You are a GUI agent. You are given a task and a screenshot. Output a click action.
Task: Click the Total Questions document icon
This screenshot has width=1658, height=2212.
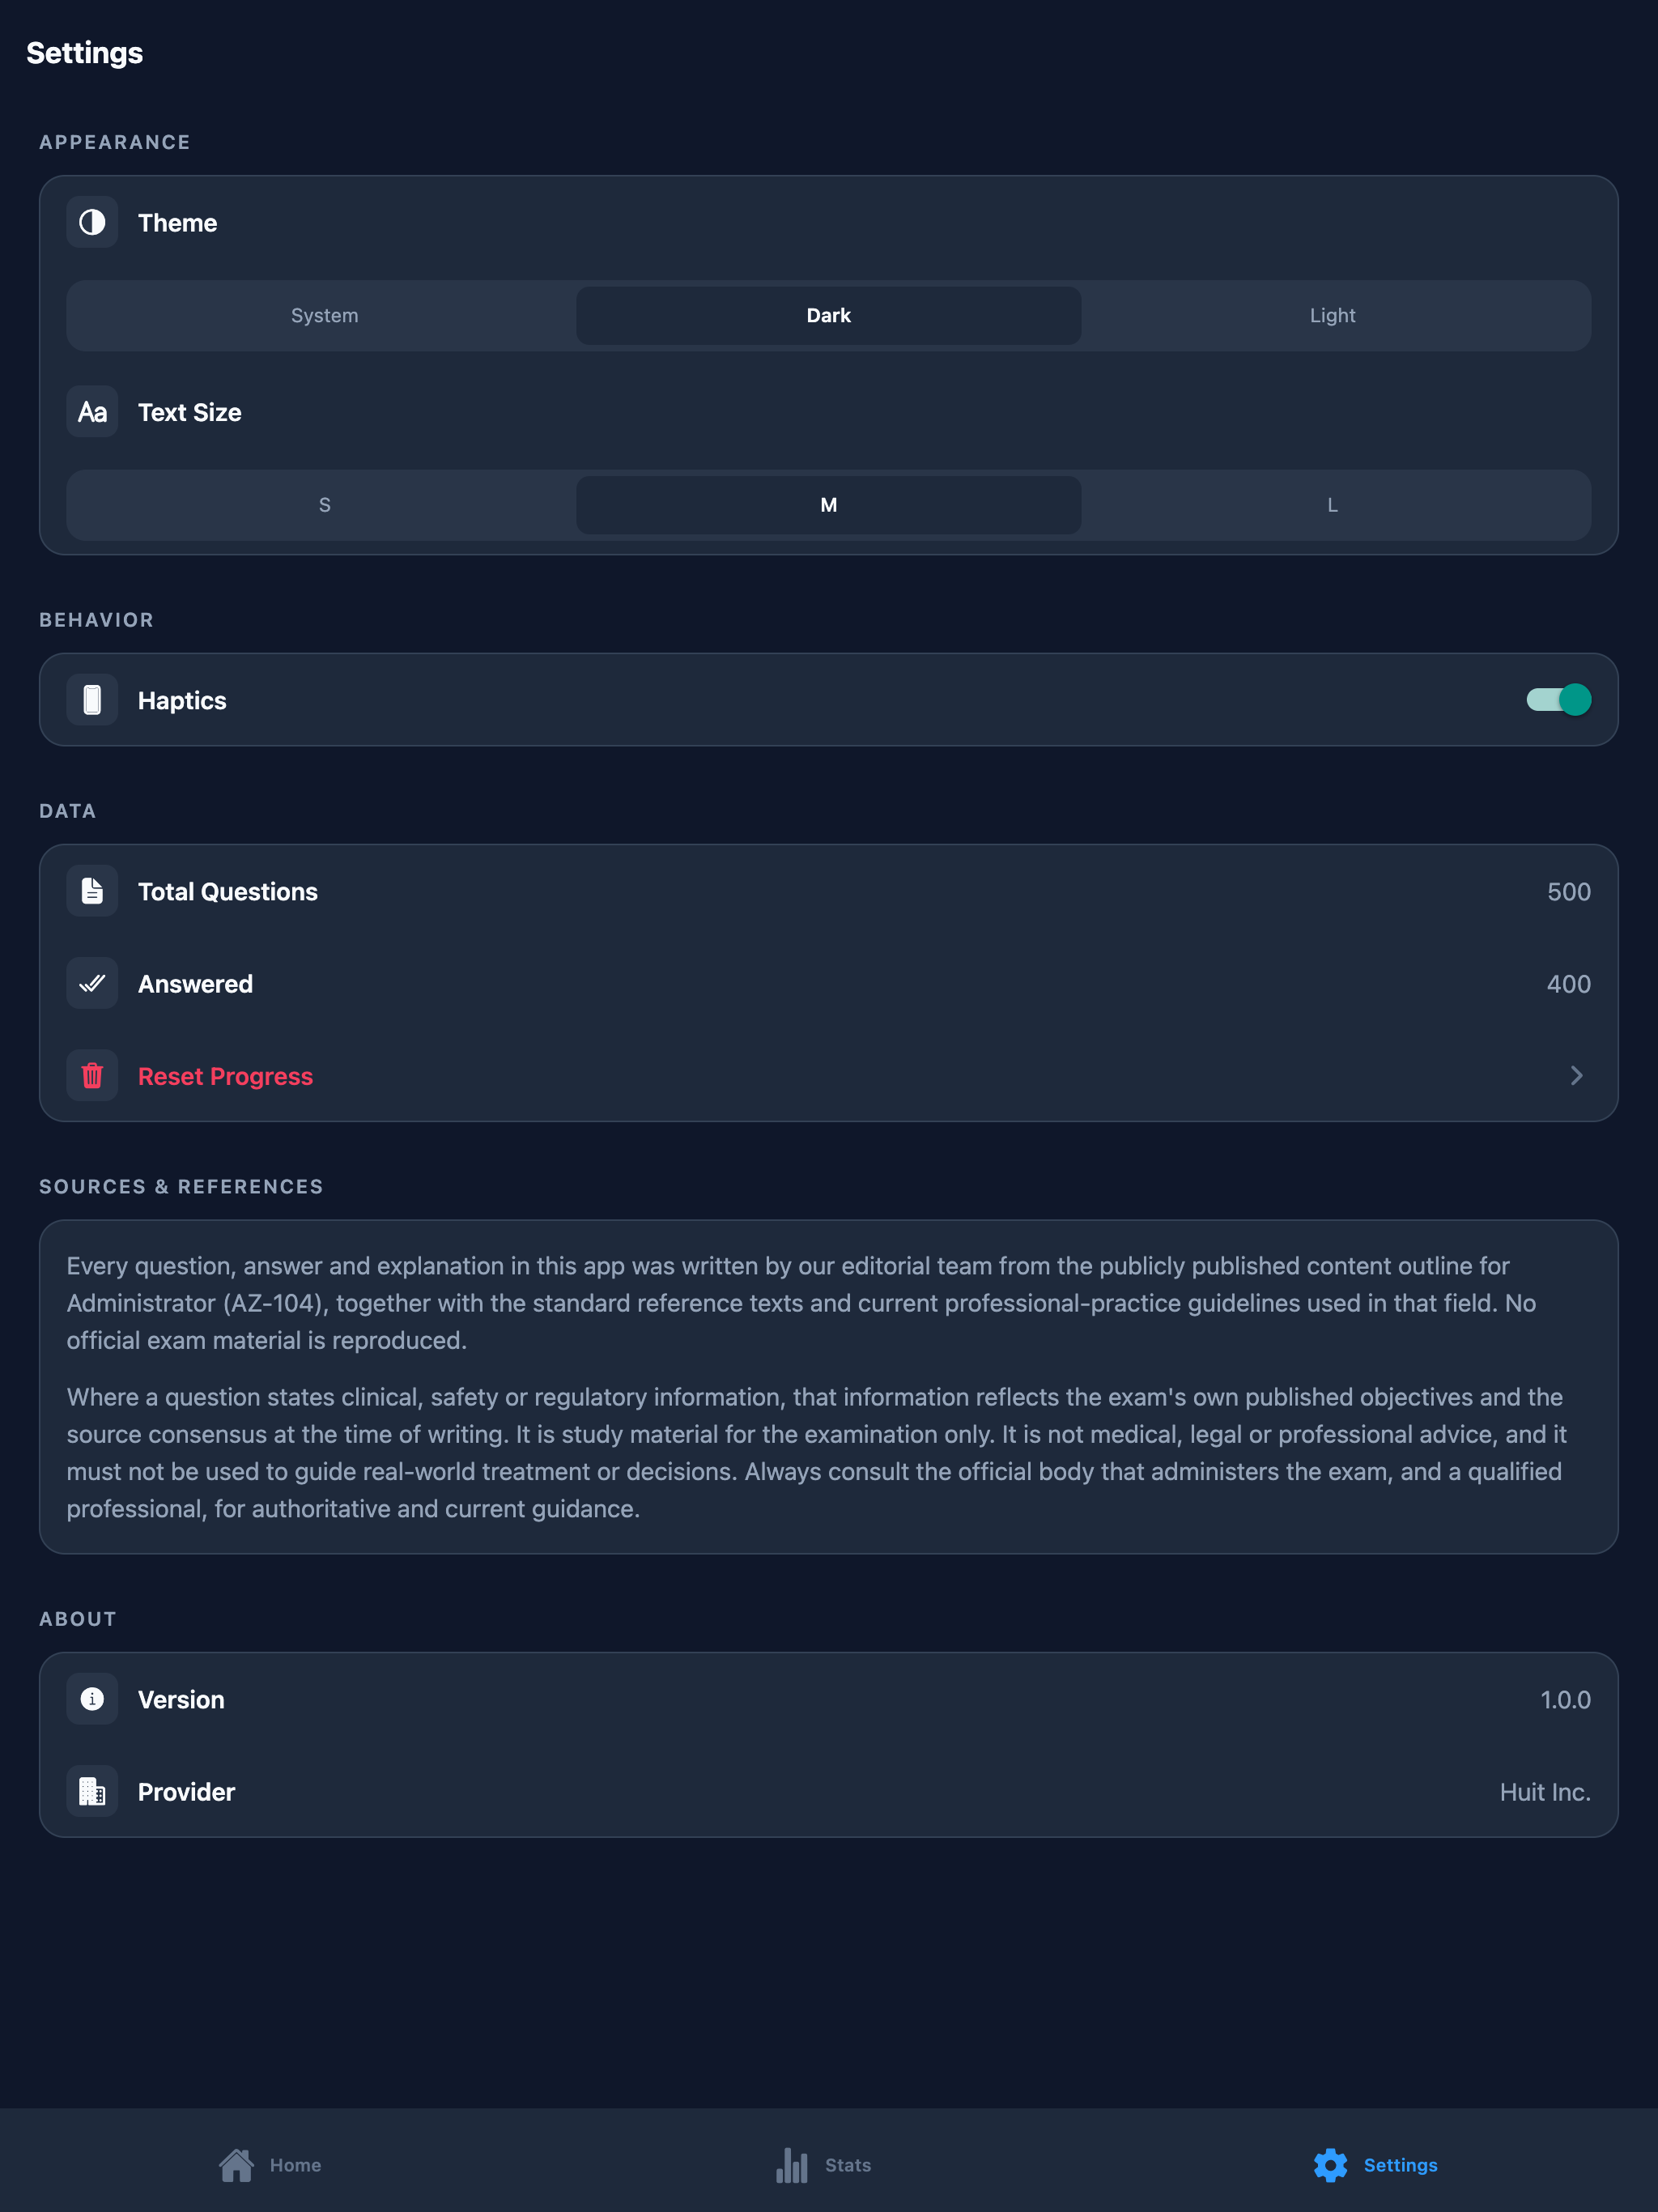tap(92, 891)
